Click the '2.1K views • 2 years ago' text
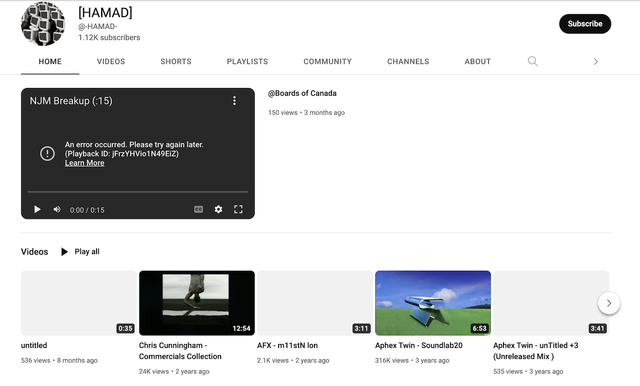Image resolution: width=640 pixels, height=386 pixels. click(293, 361)
